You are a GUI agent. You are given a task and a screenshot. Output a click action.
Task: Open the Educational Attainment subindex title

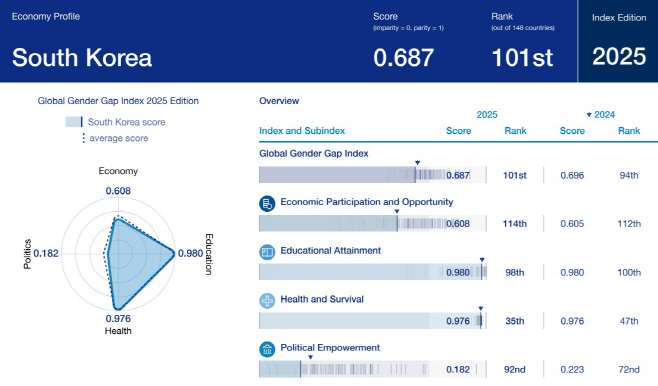click(x=330, y=250)
